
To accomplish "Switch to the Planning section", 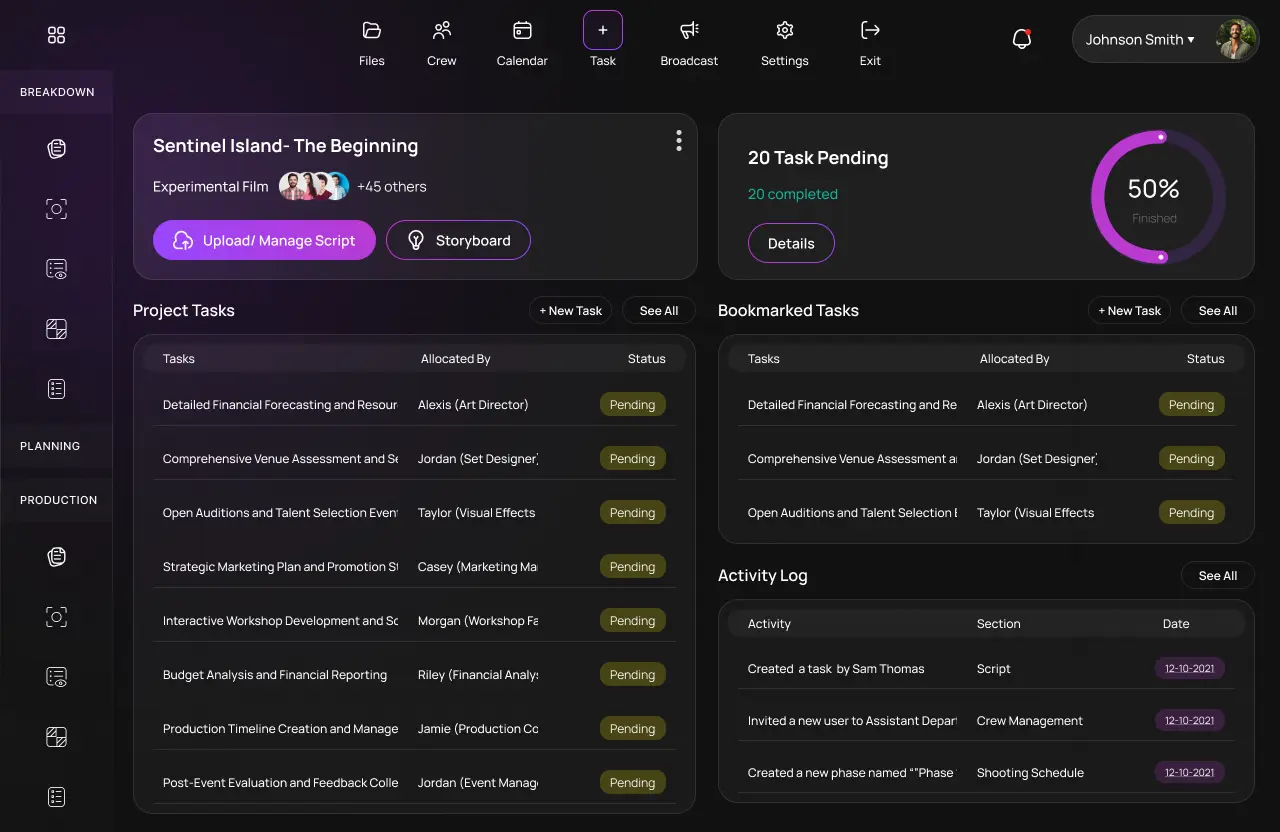I will coord(49,445).
